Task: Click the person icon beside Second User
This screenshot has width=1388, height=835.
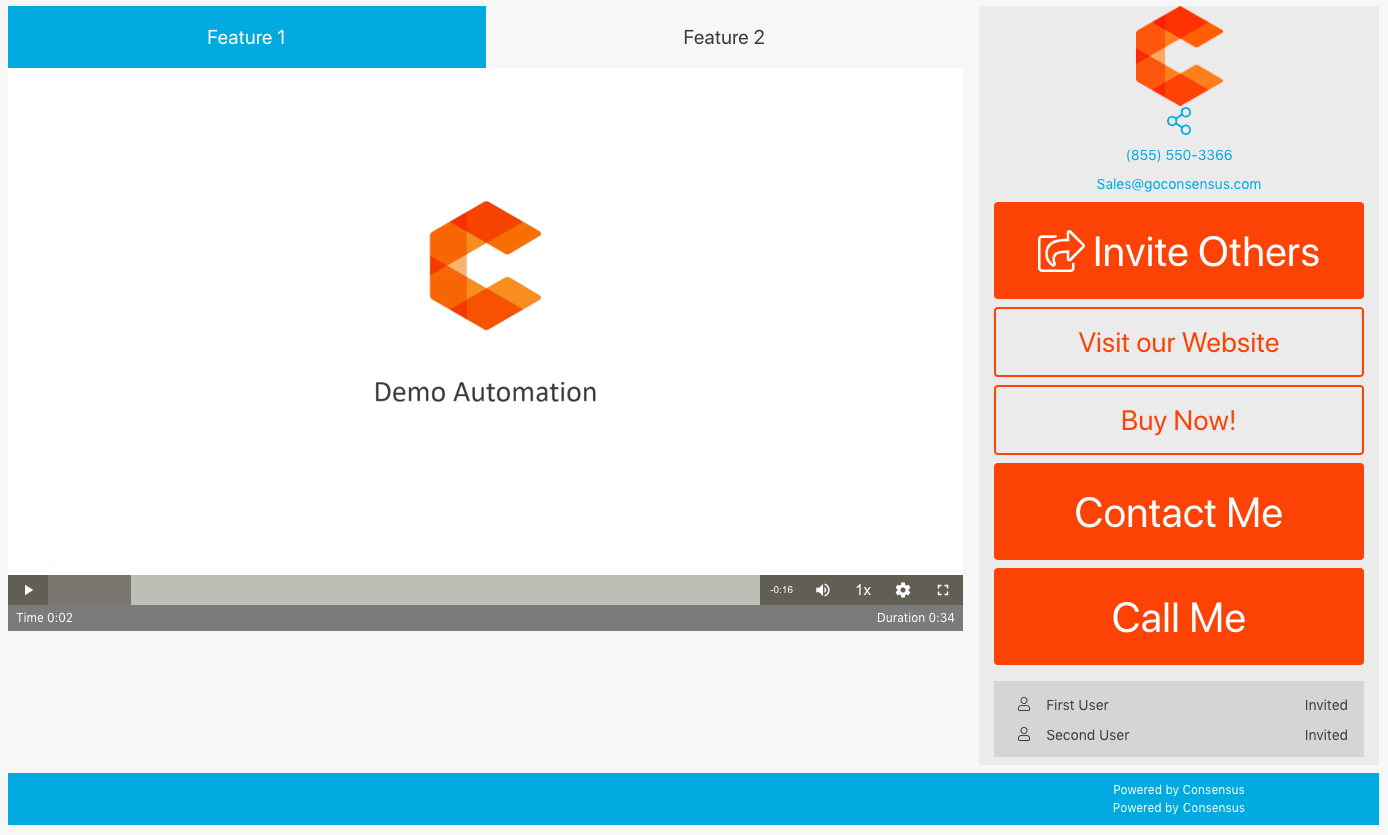Action: tap(1023, 734)
